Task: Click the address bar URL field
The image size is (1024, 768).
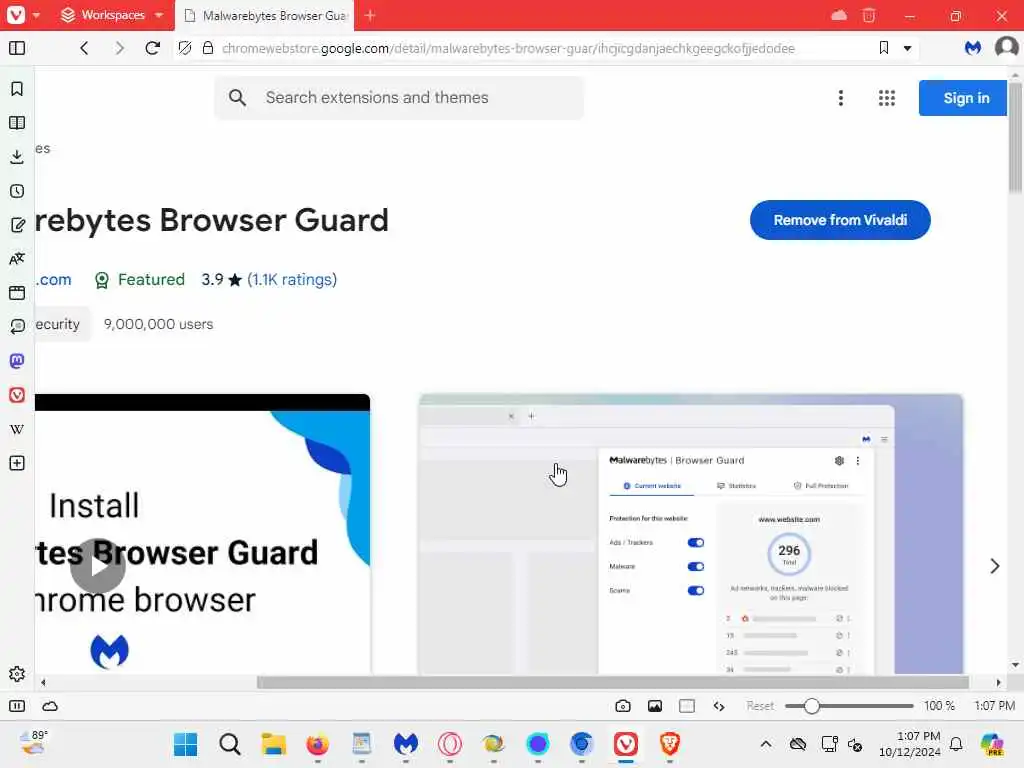Action: (x=508, y=48)
